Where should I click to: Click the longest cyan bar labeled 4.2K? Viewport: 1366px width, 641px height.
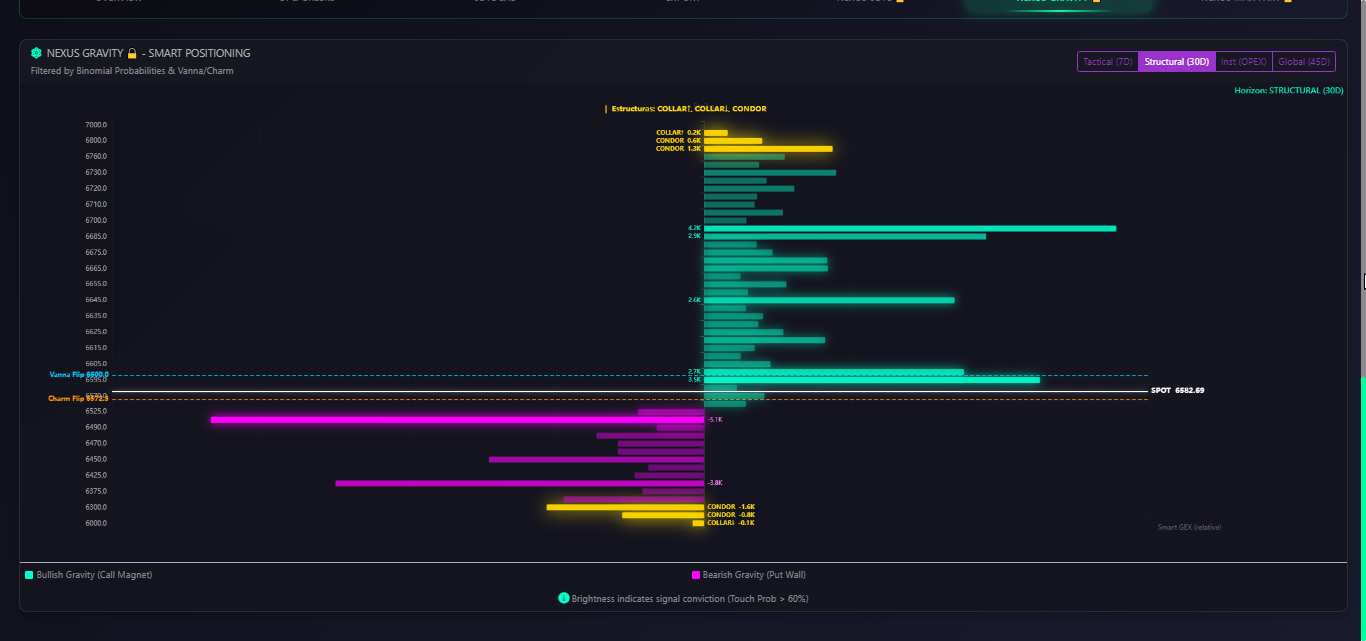click(909, 228)
